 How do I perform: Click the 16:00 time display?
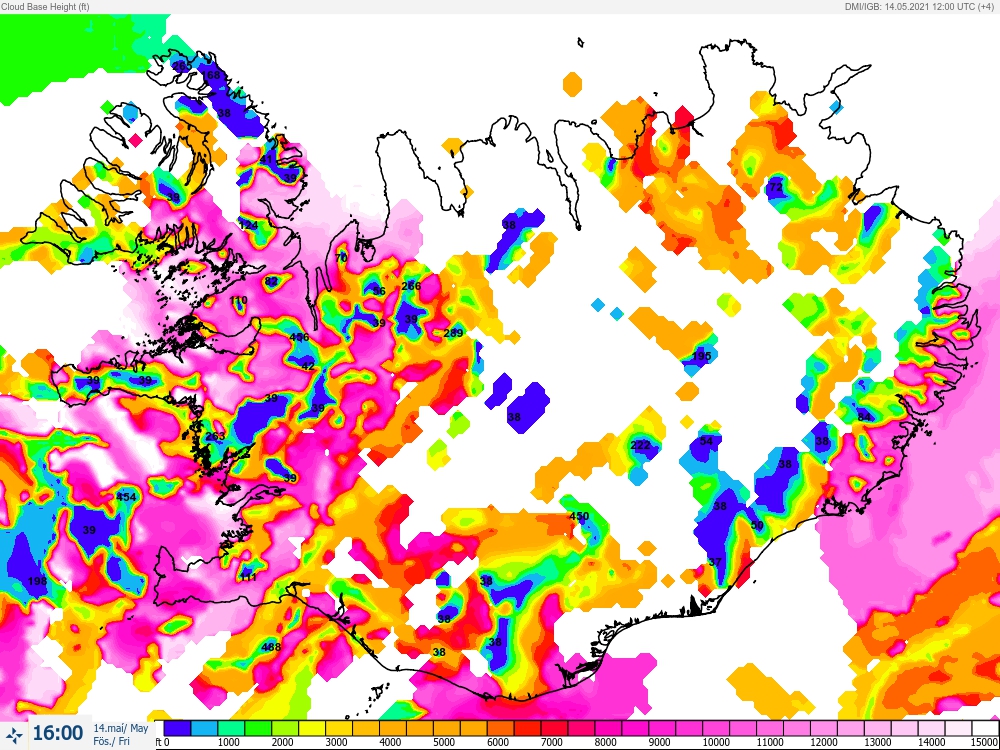(x=57, y=733)
